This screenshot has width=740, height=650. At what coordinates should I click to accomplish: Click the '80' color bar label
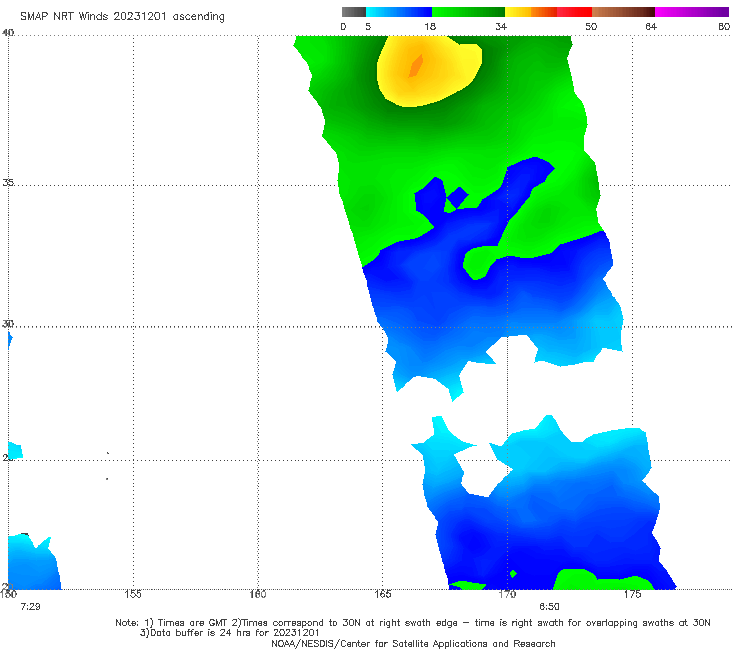tap(724, 26)
